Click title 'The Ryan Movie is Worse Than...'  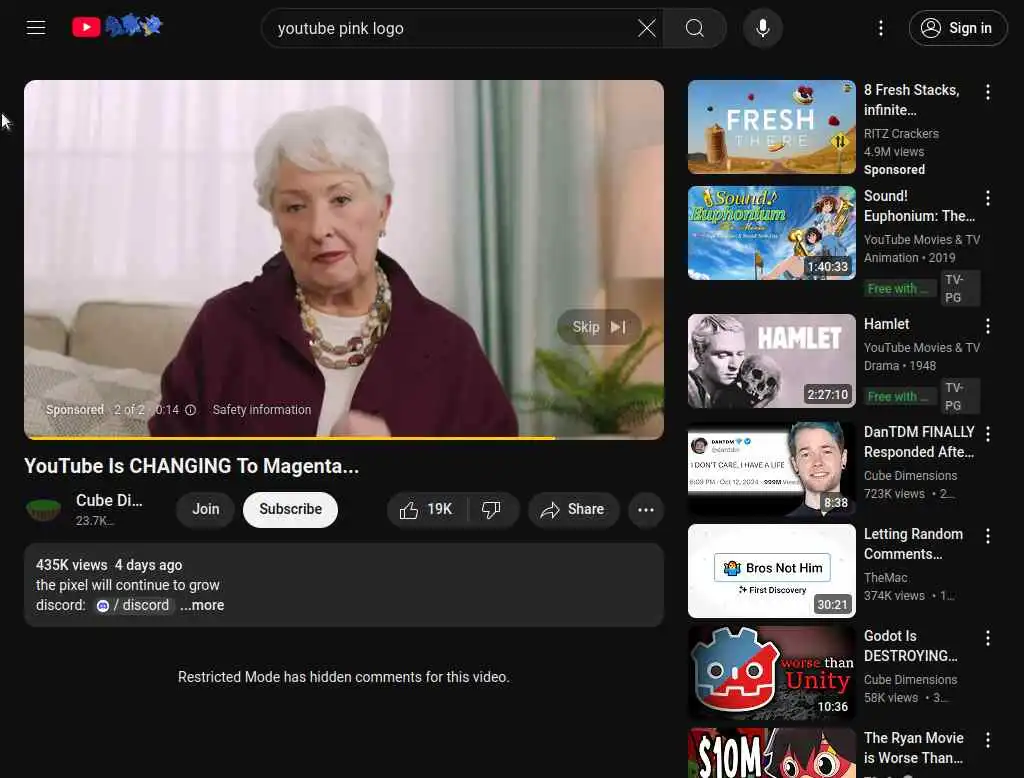click(914, 748)
